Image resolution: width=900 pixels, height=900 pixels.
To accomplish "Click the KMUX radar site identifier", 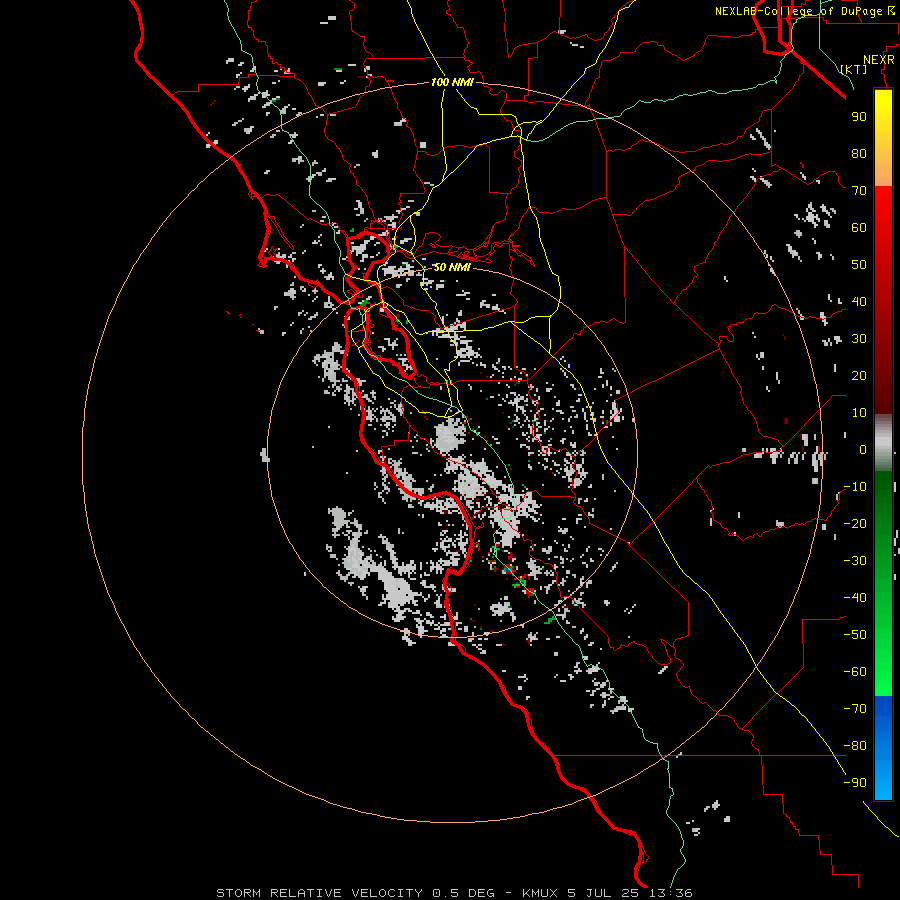I will click(541, 893).
